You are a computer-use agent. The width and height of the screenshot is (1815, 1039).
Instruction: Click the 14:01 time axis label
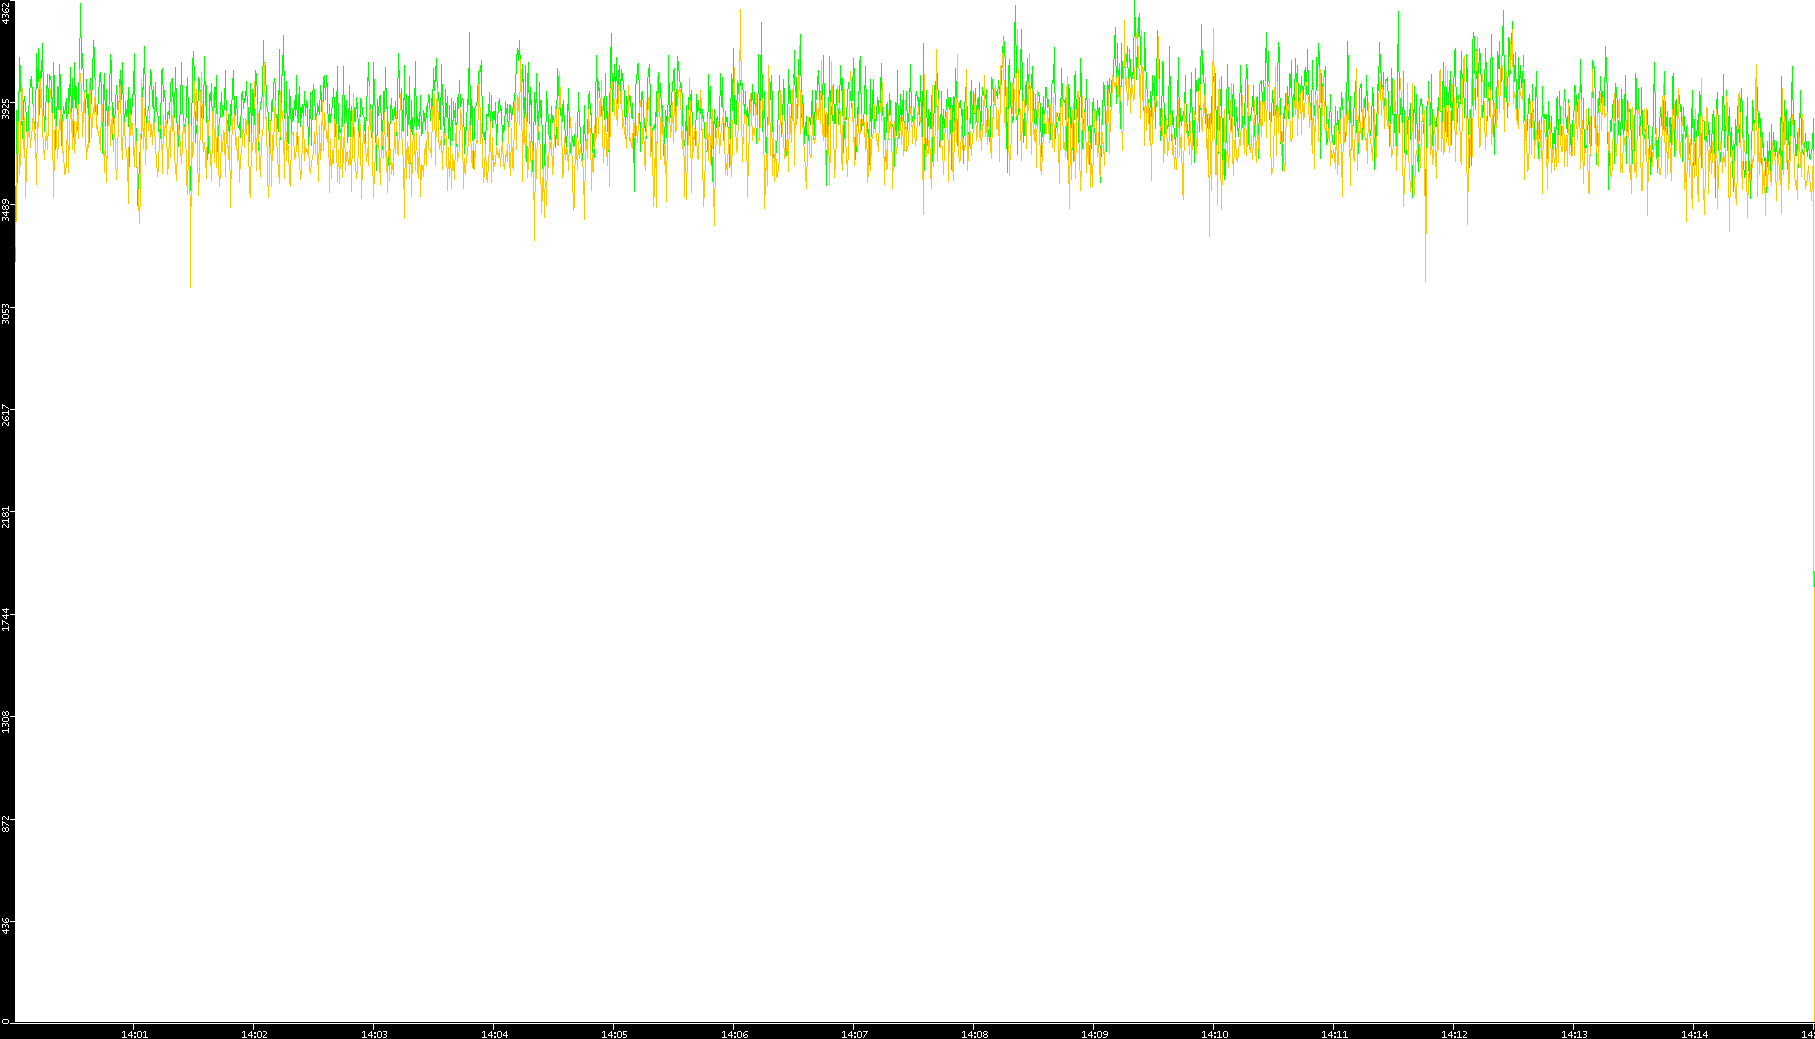[x=134, y=1034]
